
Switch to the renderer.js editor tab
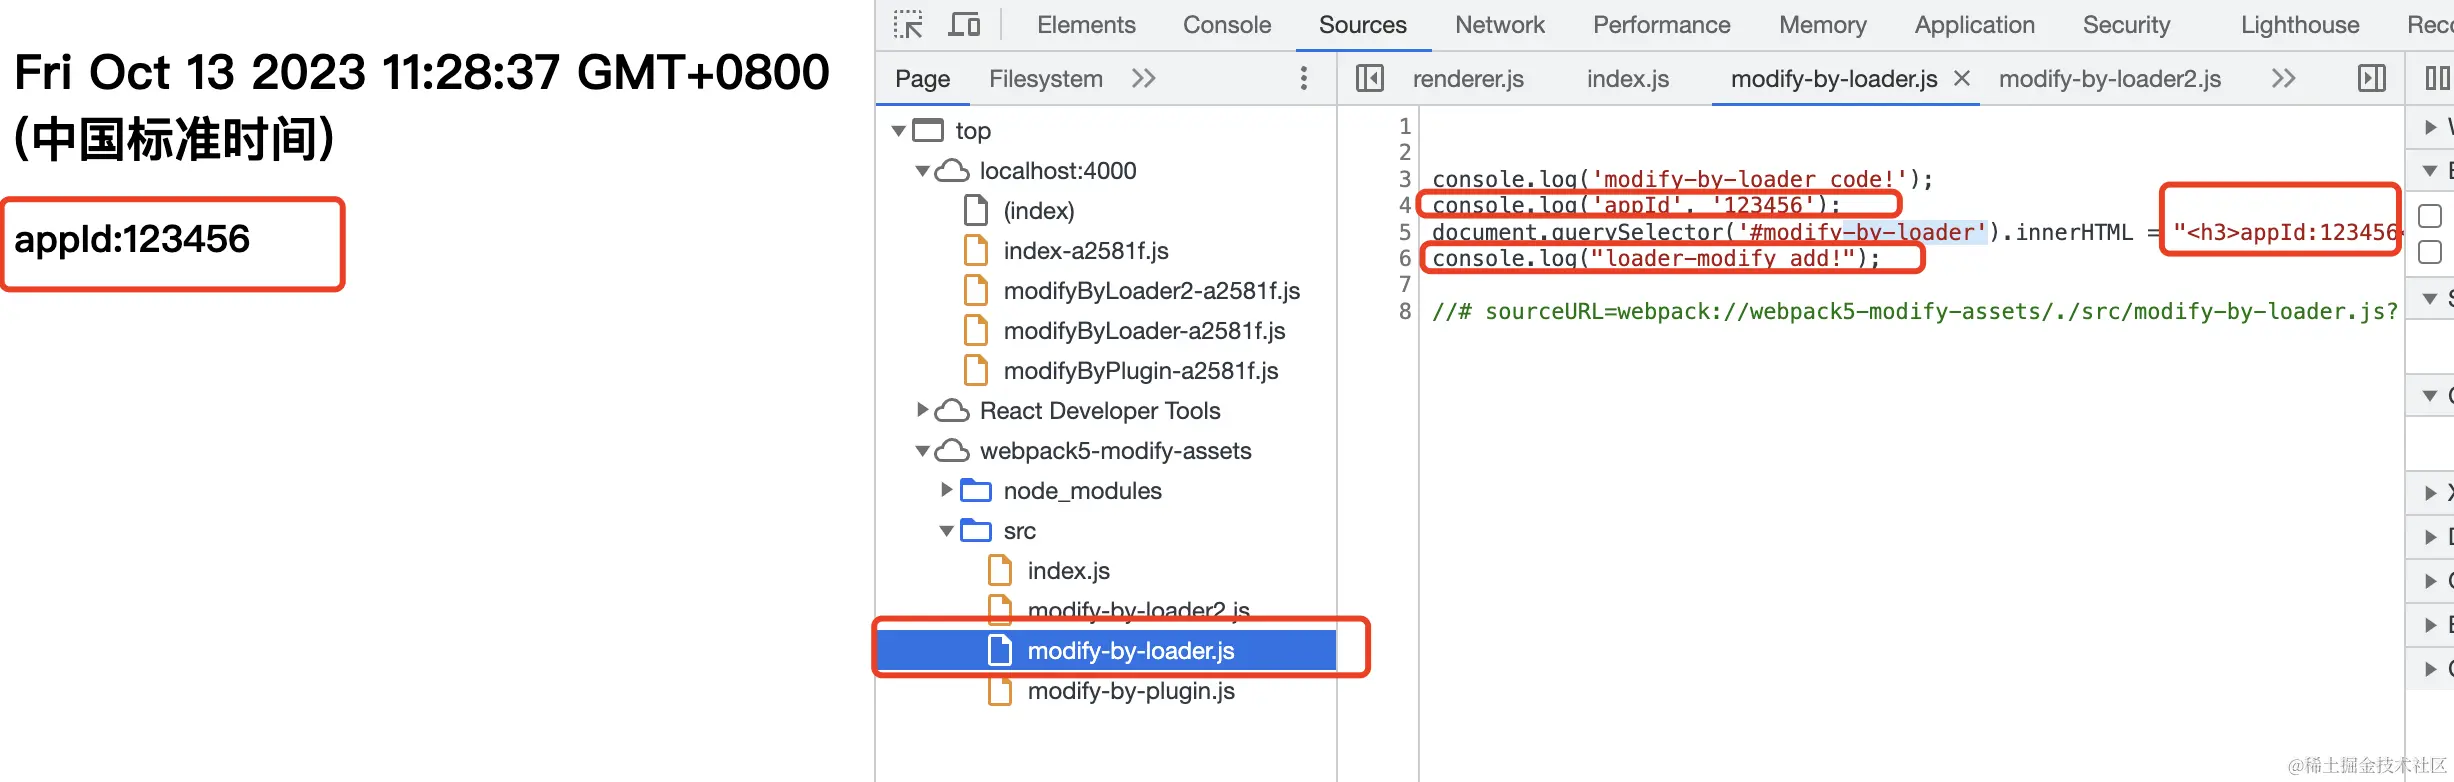tap(1468, 79)
